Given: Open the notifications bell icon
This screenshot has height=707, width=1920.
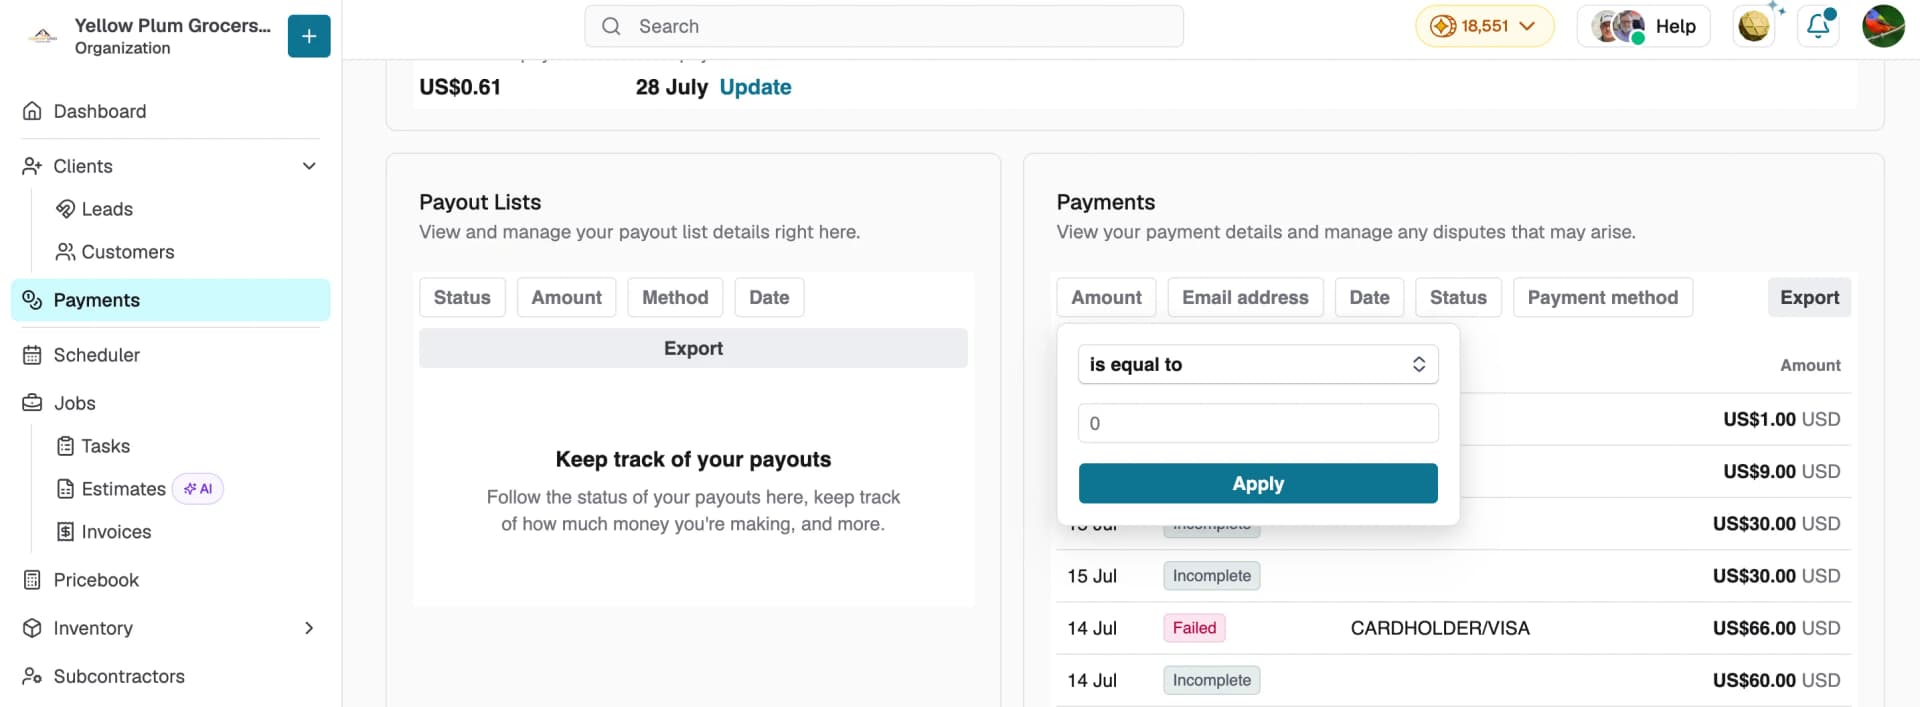Looking at the screenshot, I should [x=1818, y=26].
